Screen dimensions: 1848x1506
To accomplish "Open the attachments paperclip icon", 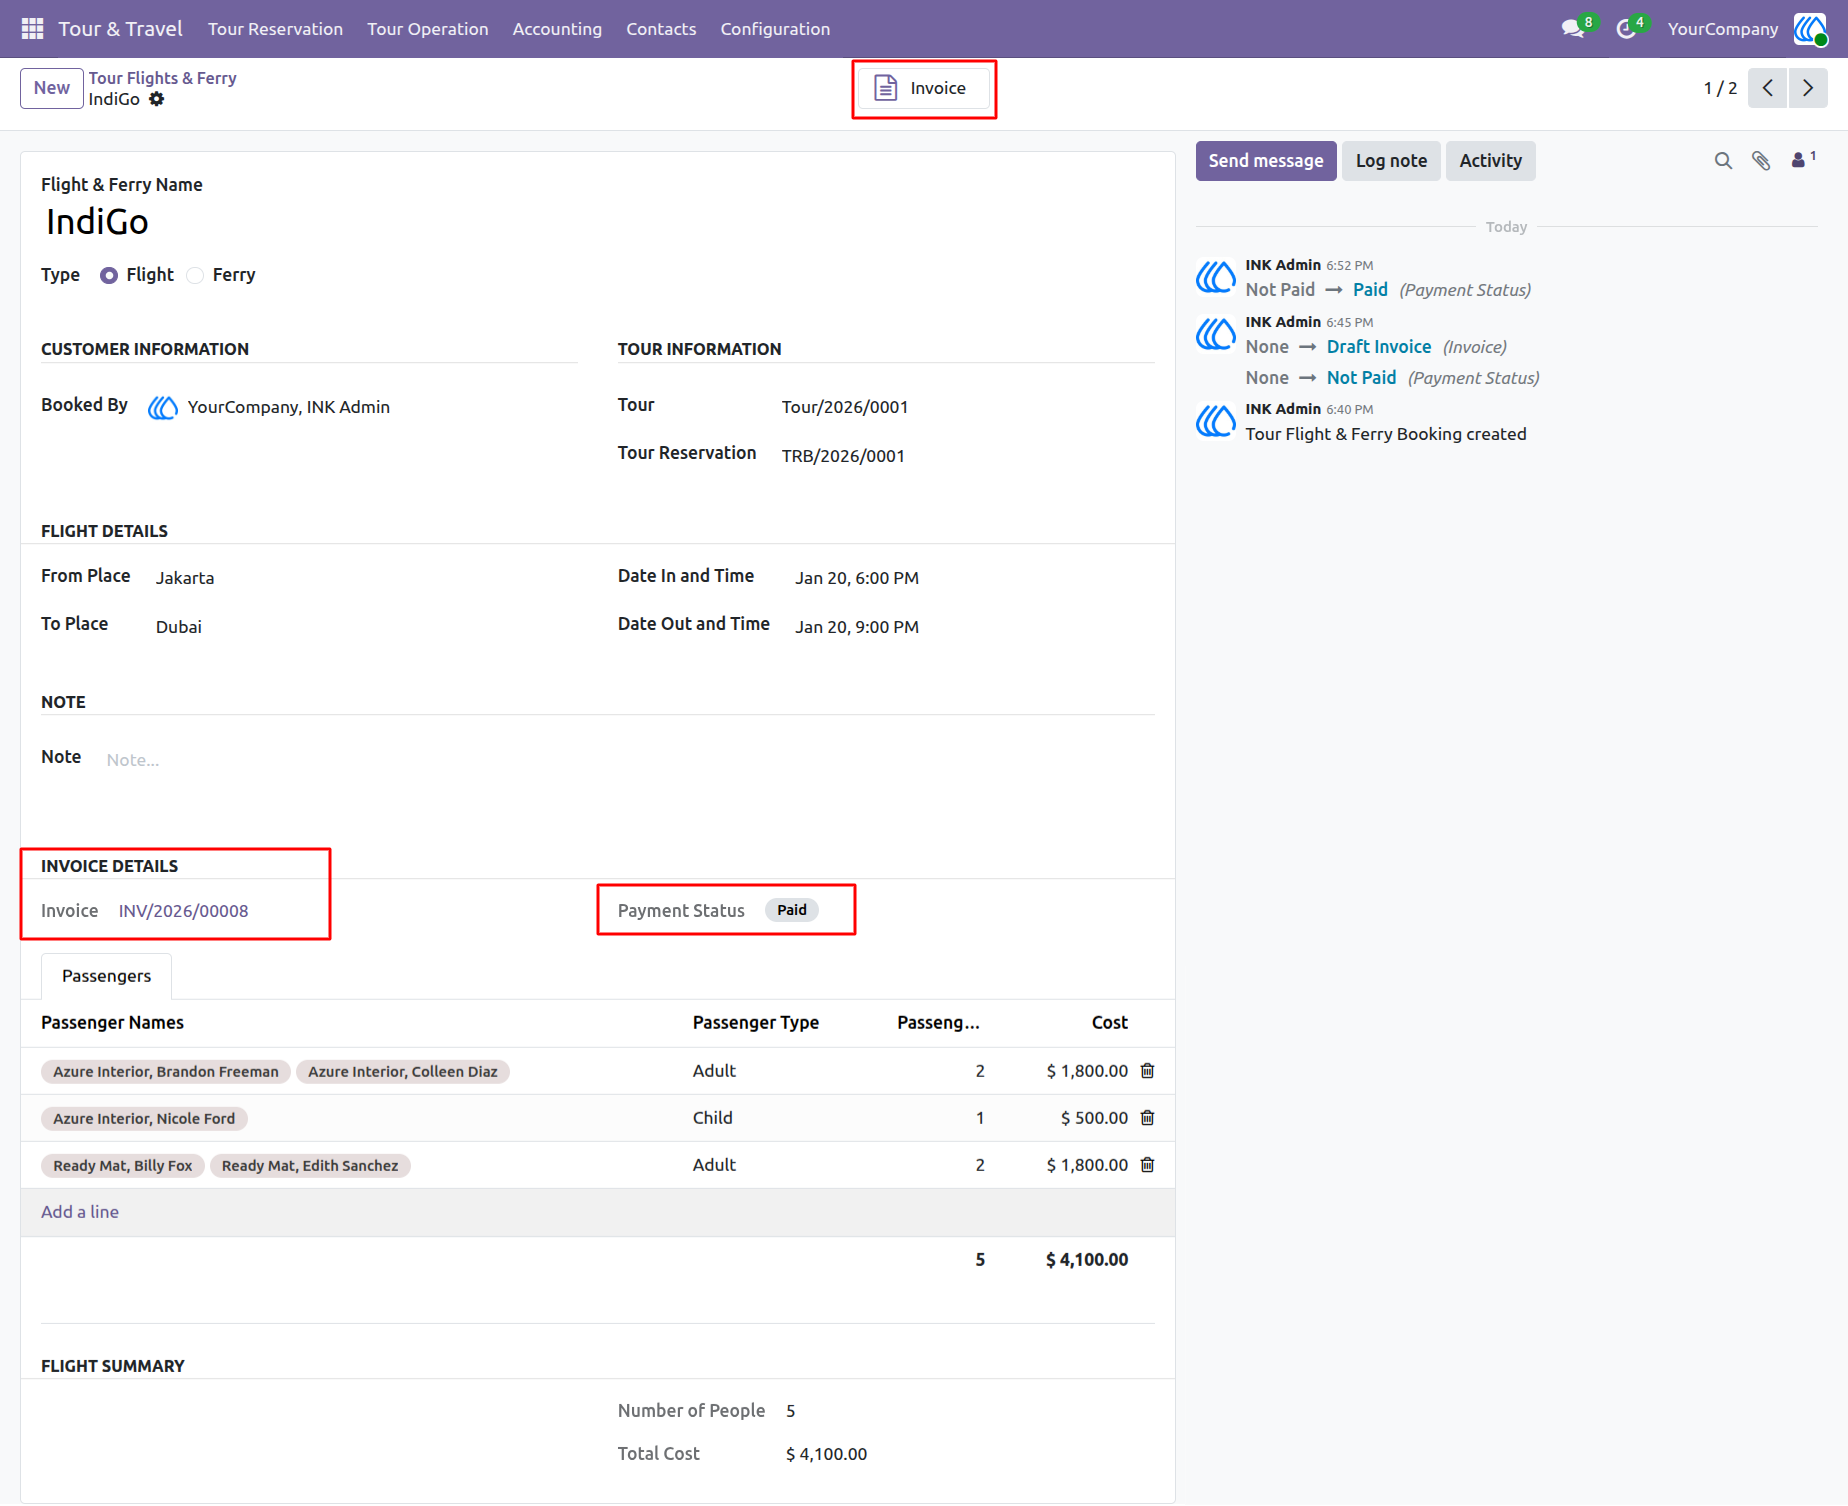I will point(1761,161).
